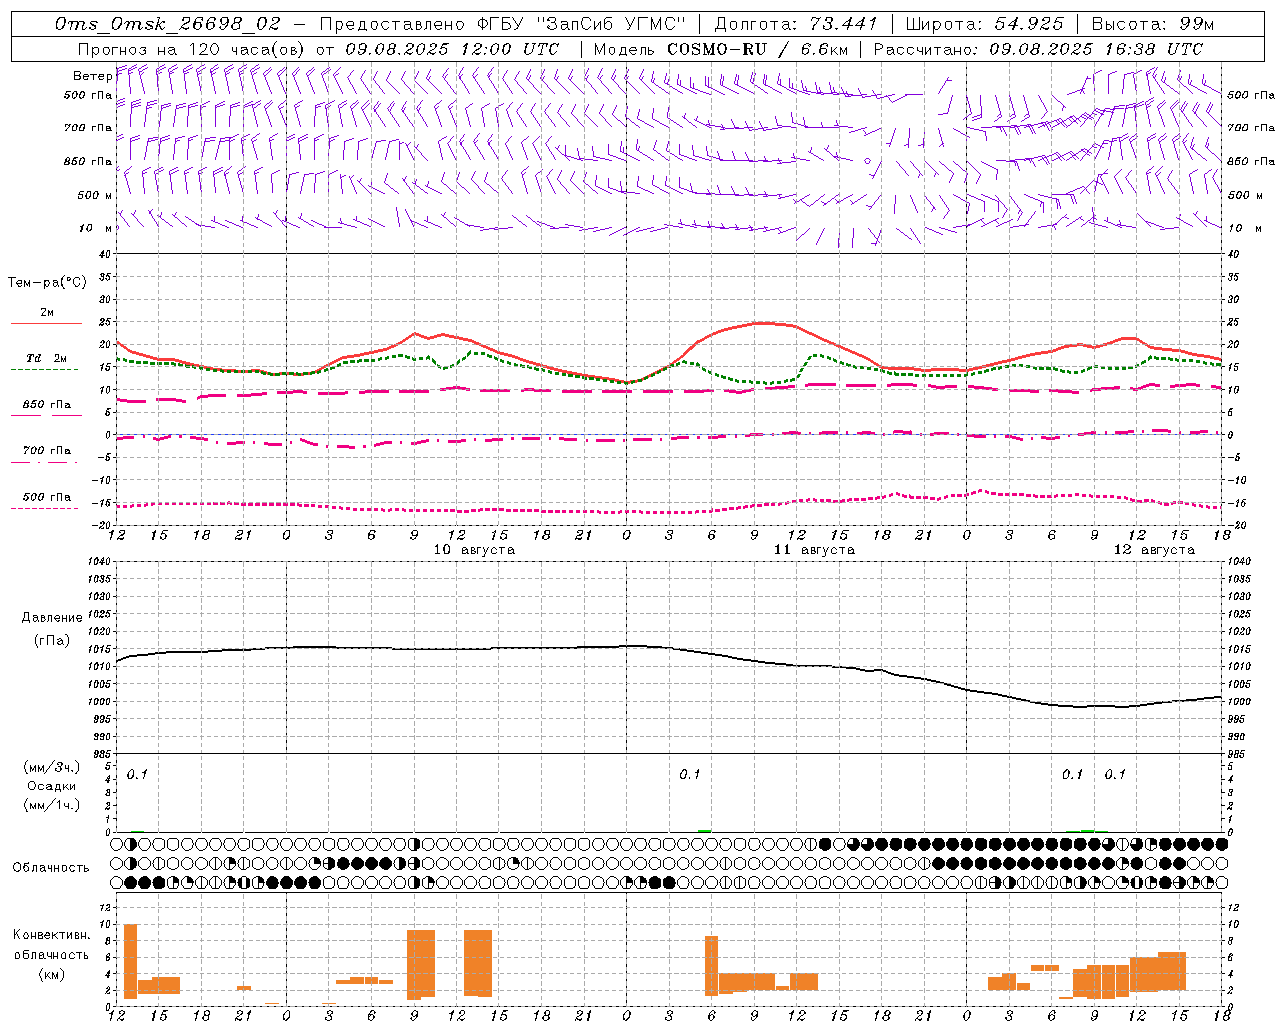Click the longitude value "Долгота: 73.441"

[796, 24]
